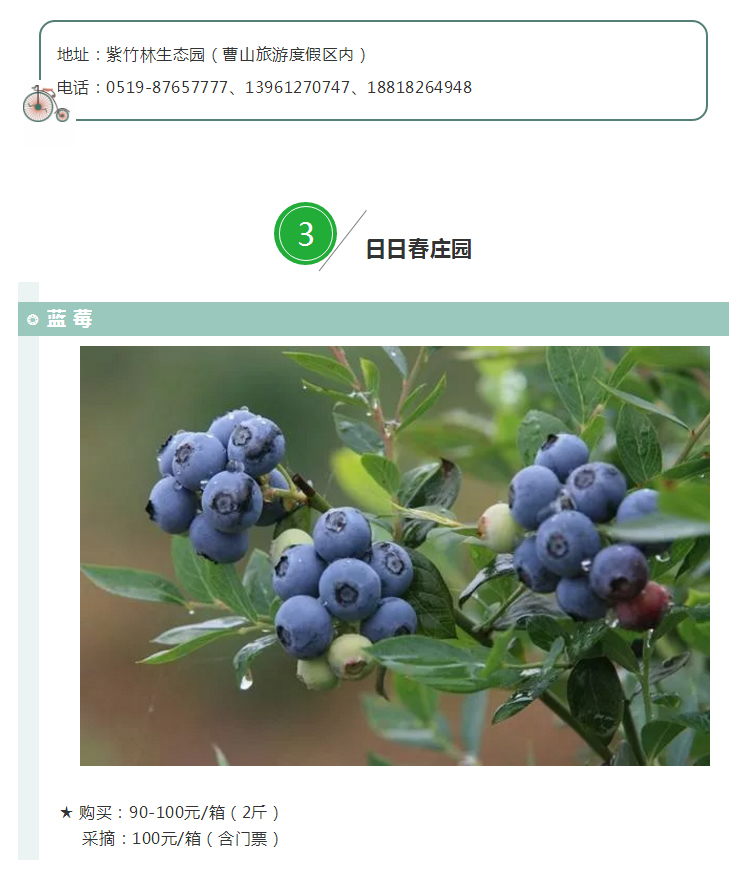Click the red unripe berry in the photo

pyautogui.click(x=643, y=606)
